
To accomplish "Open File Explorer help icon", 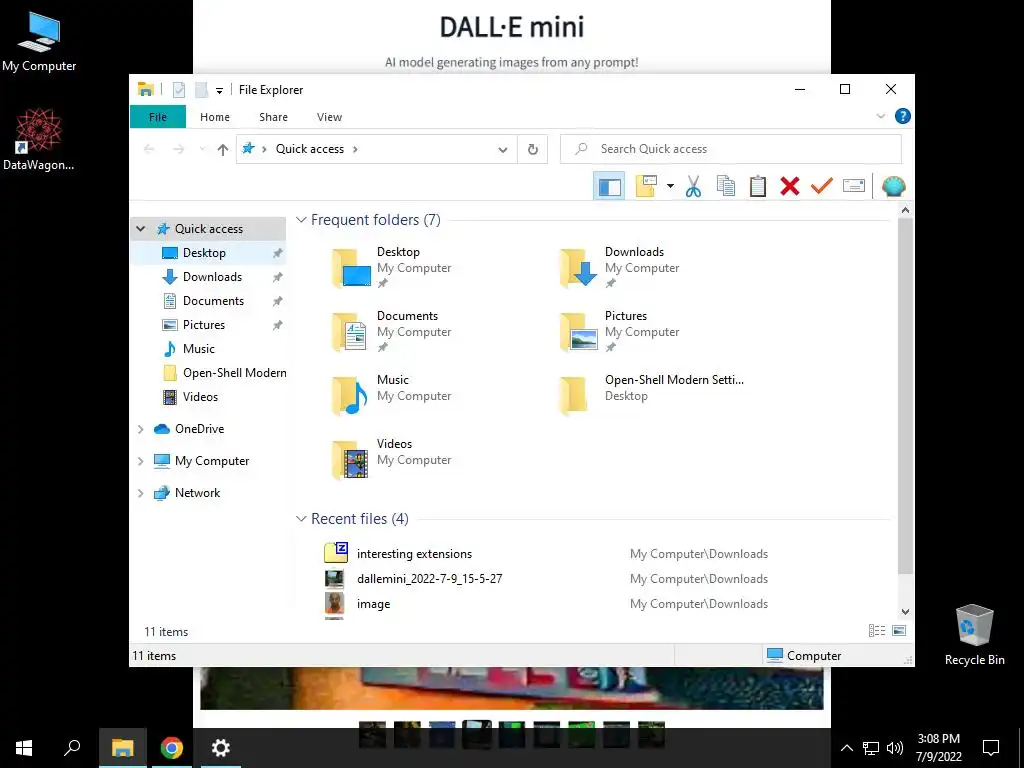I will coord(903,116).
